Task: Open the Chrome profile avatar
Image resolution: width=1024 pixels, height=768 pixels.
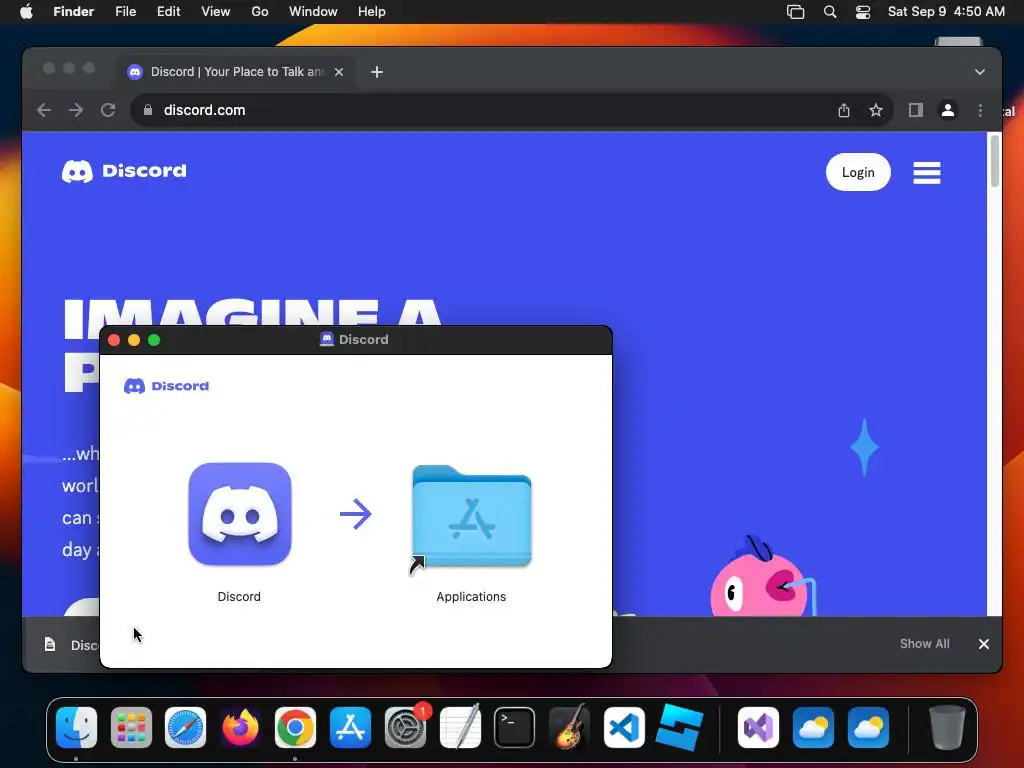Action: [948, 110]
